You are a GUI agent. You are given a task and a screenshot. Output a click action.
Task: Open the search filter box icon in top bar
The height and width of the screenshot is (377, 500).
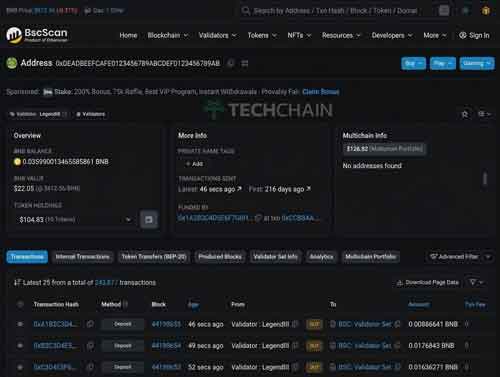444,11
